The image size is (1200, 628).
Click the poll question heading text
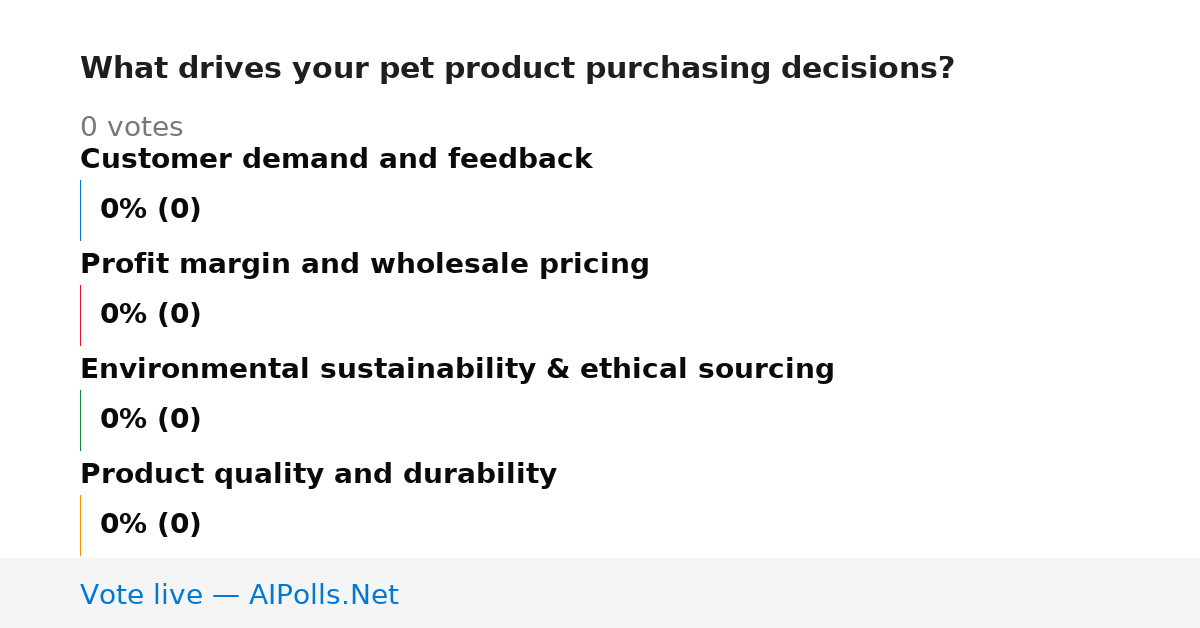point(517,69)
